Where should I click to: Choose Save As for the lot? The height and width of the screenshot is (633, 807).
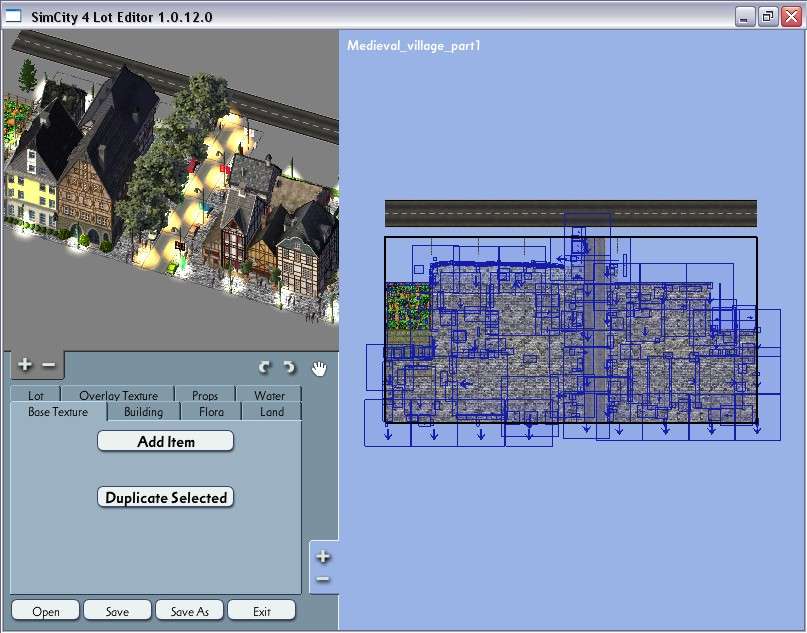[x=189, y=611]
